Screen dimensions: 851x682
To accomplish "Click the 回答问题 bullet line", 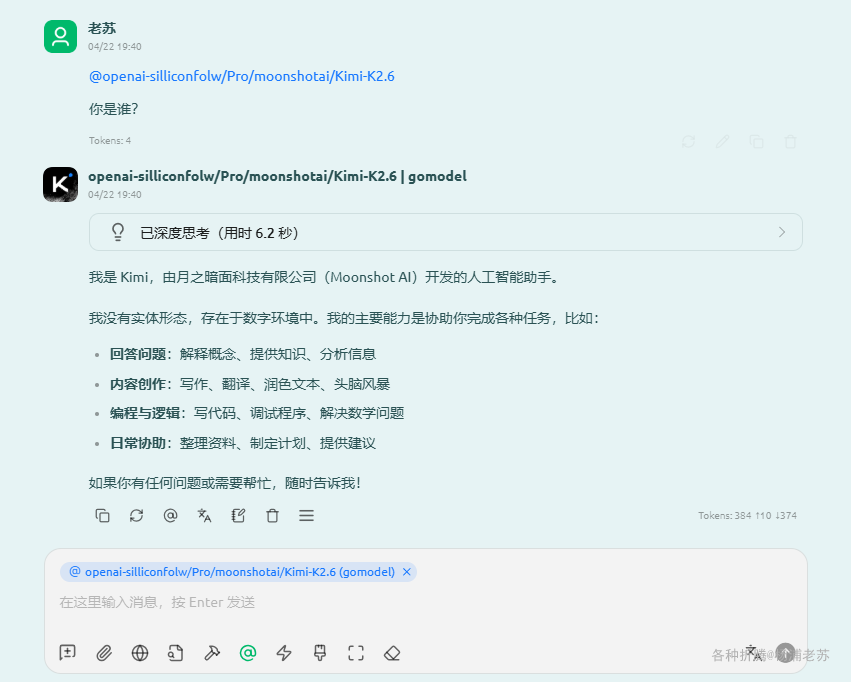I will click(243, 354).
